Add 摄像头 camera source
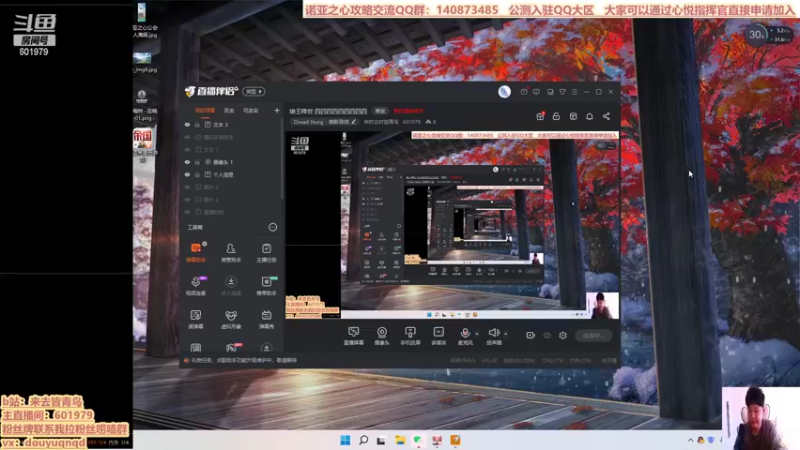The height and width of the screenshot is (450, 800). [x=382, y=336]
